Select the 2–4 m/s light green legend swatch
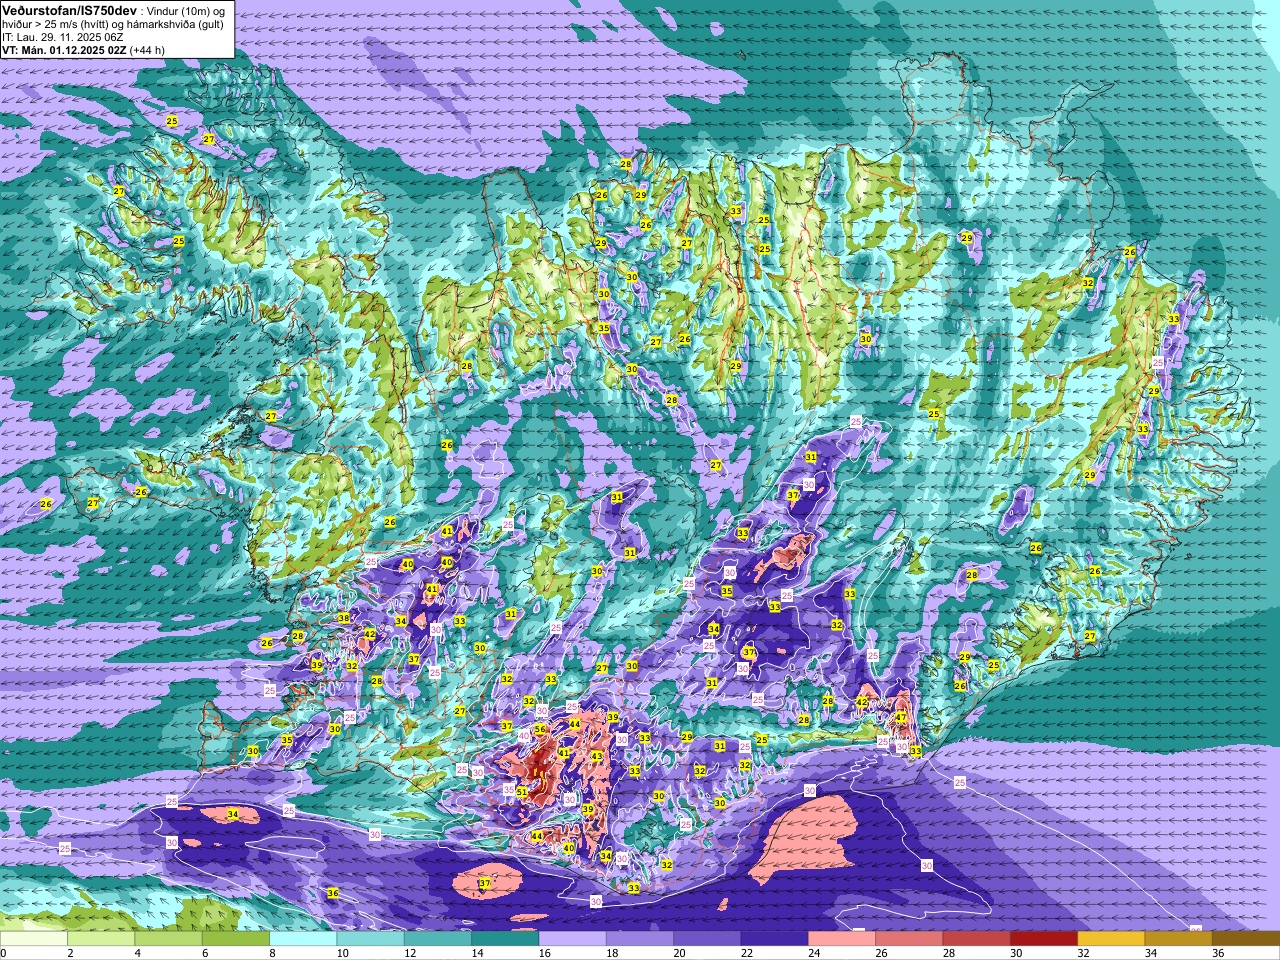This screenshot has width=1280, height=960. [101, 939]
